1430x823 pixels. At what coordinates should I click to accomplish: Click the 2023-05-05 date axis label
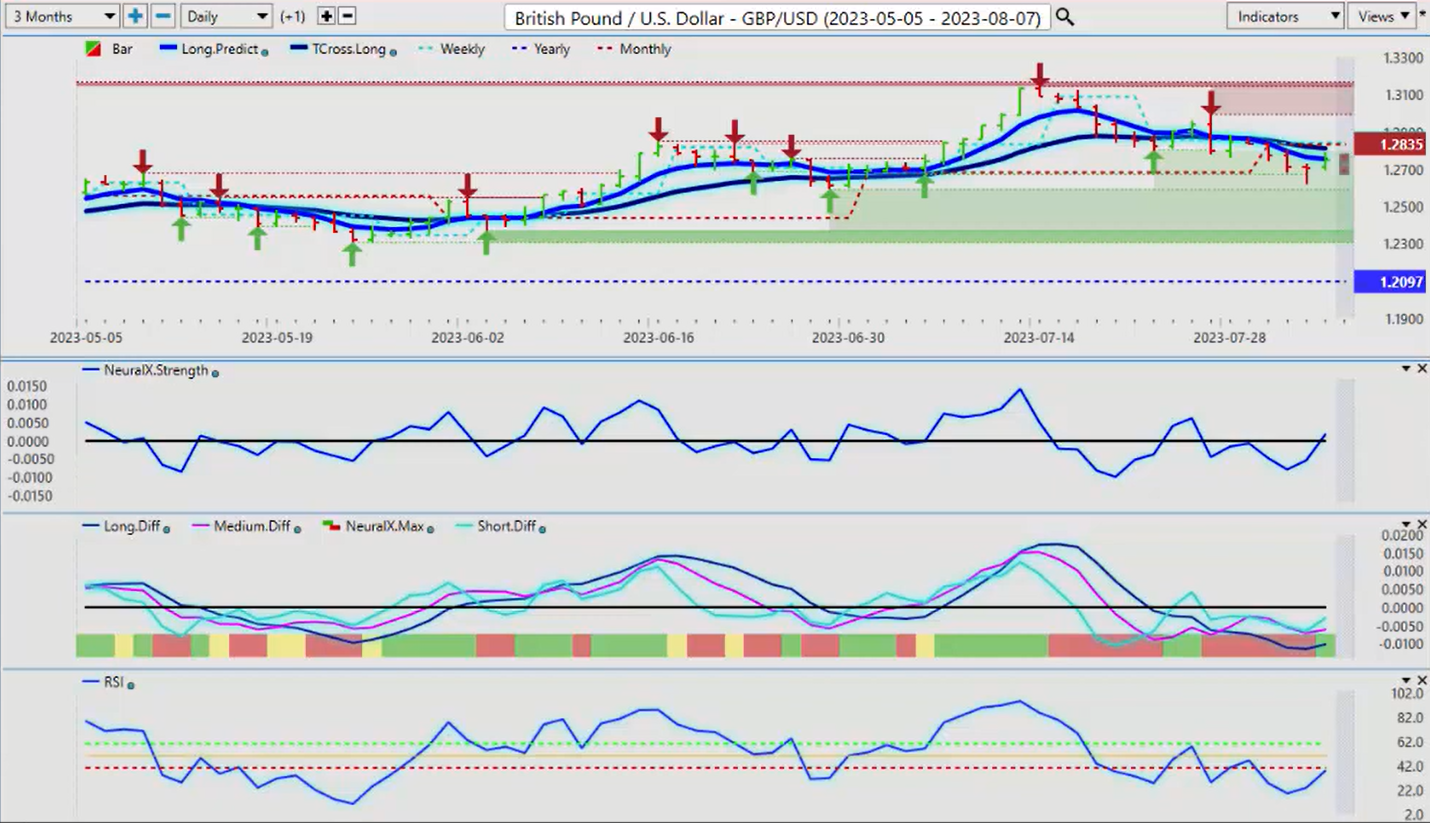(x=85, y=338)
